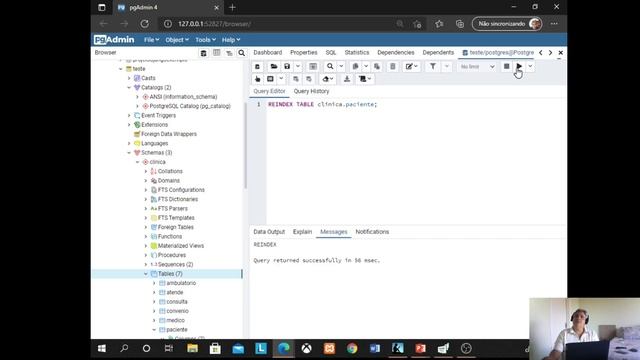The image size is (640, 360).
Task: Expand the Find options dropdown
Action: coord(341,67)
